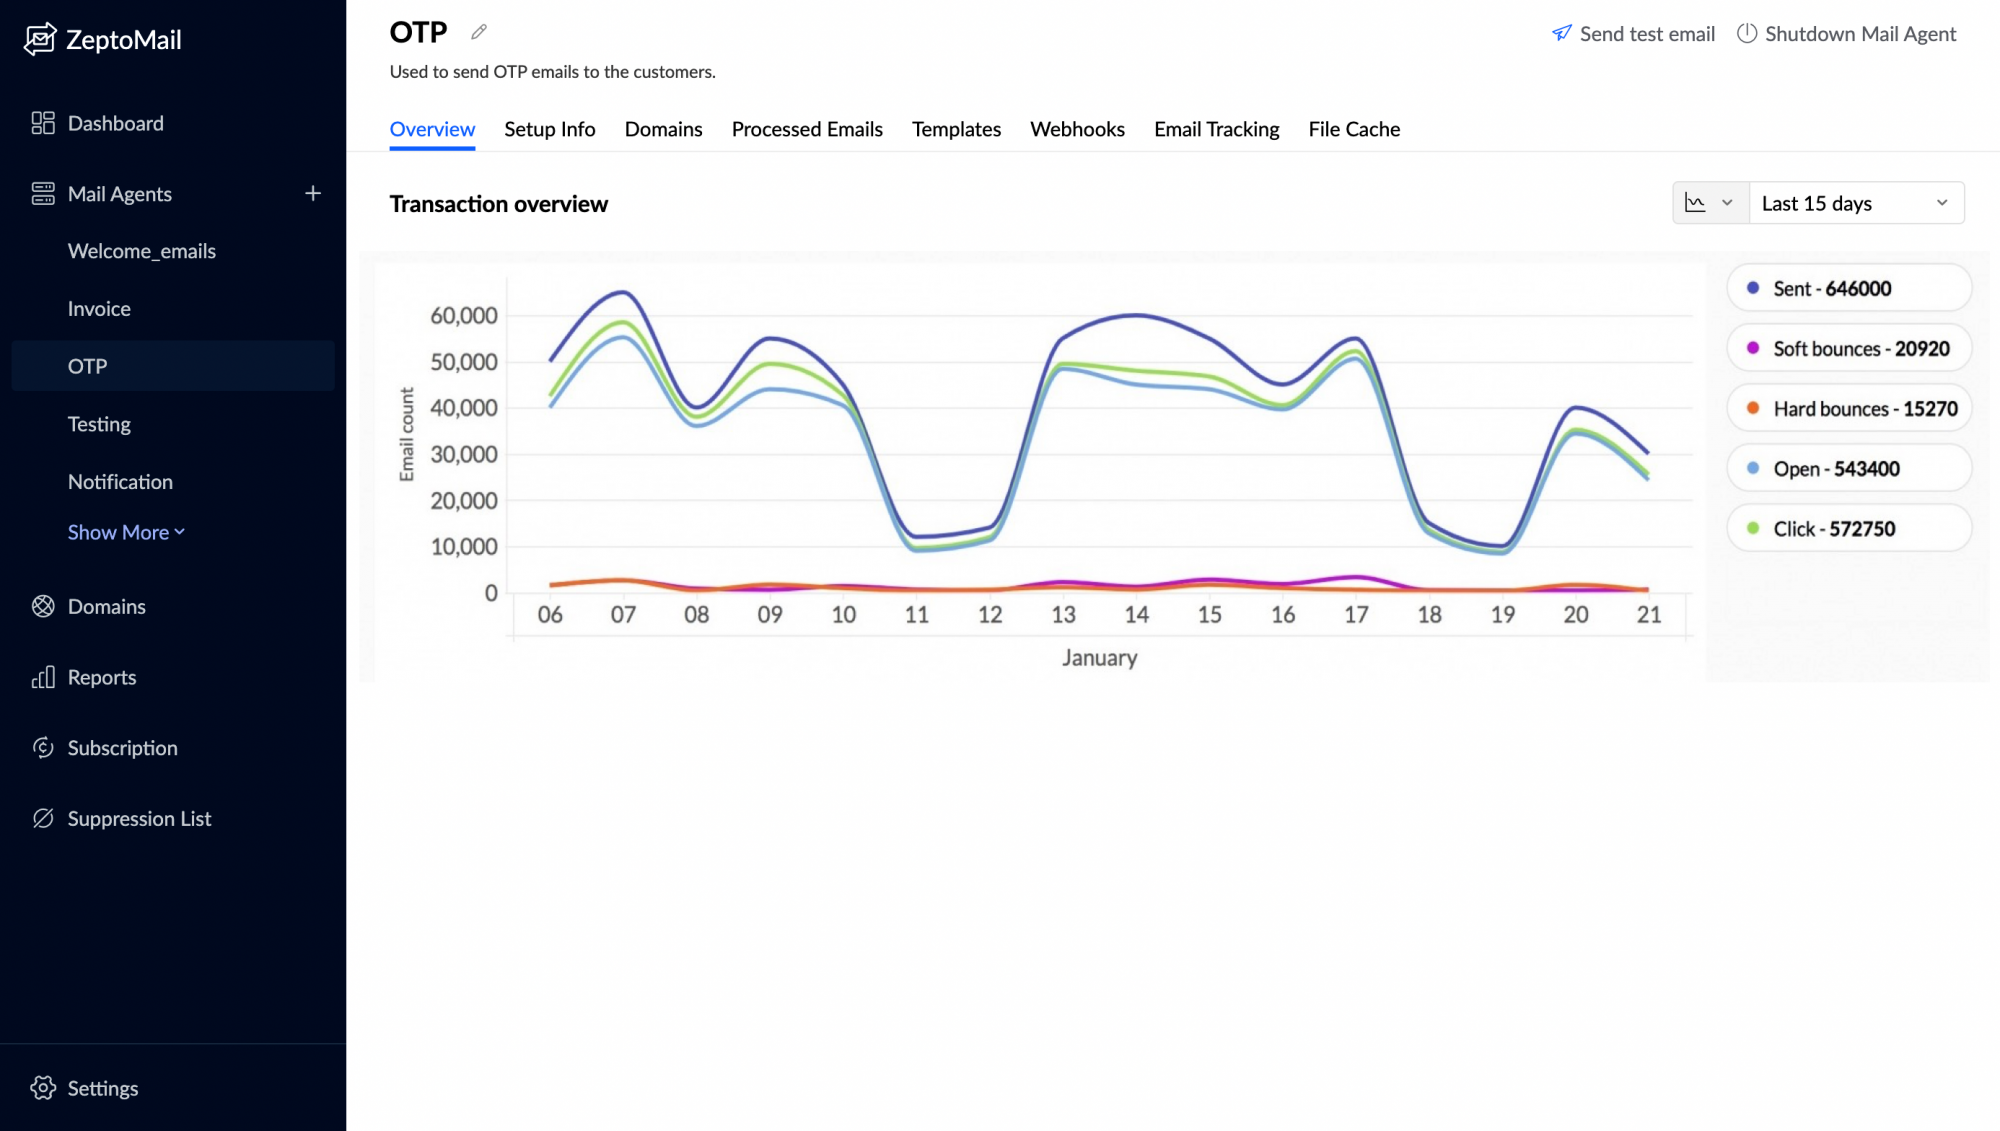Click the Hard bounces orange color dot
The width and height of the screenshot is (2000, 1131).
(1752, 408)
